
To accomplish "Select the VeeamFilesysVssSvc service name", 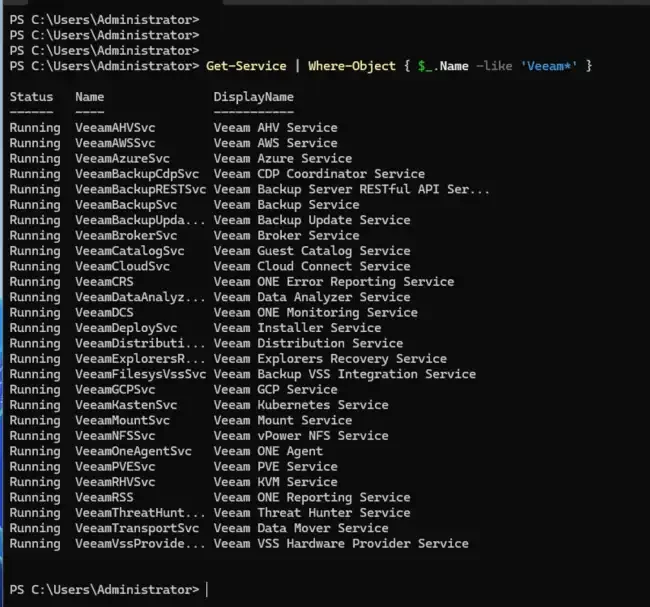I will pos(141,374).
